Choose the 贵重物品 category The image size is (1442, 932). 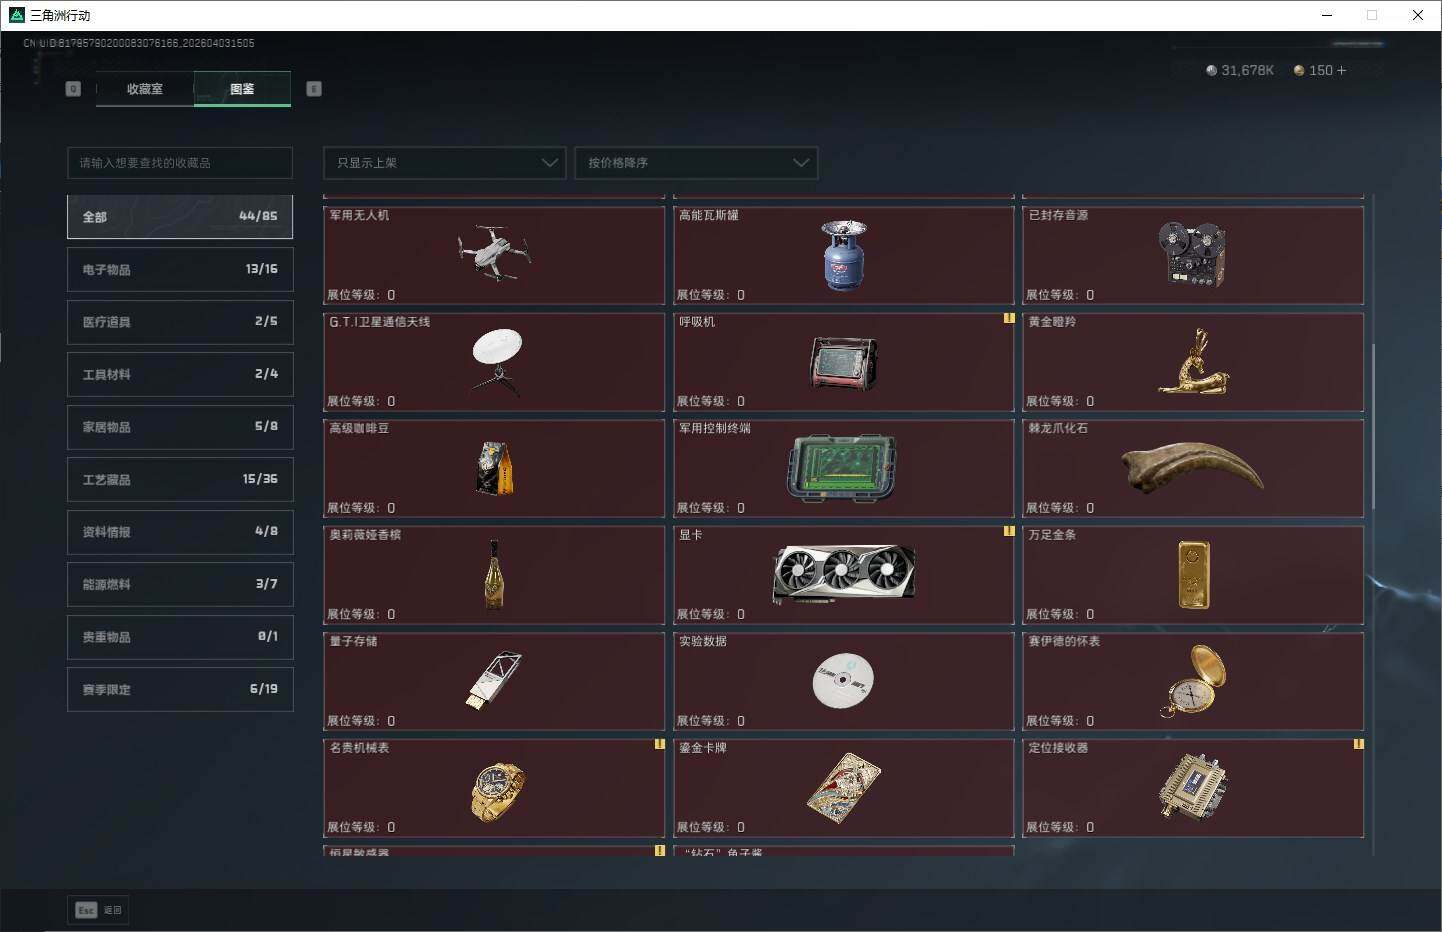(180, 637)
